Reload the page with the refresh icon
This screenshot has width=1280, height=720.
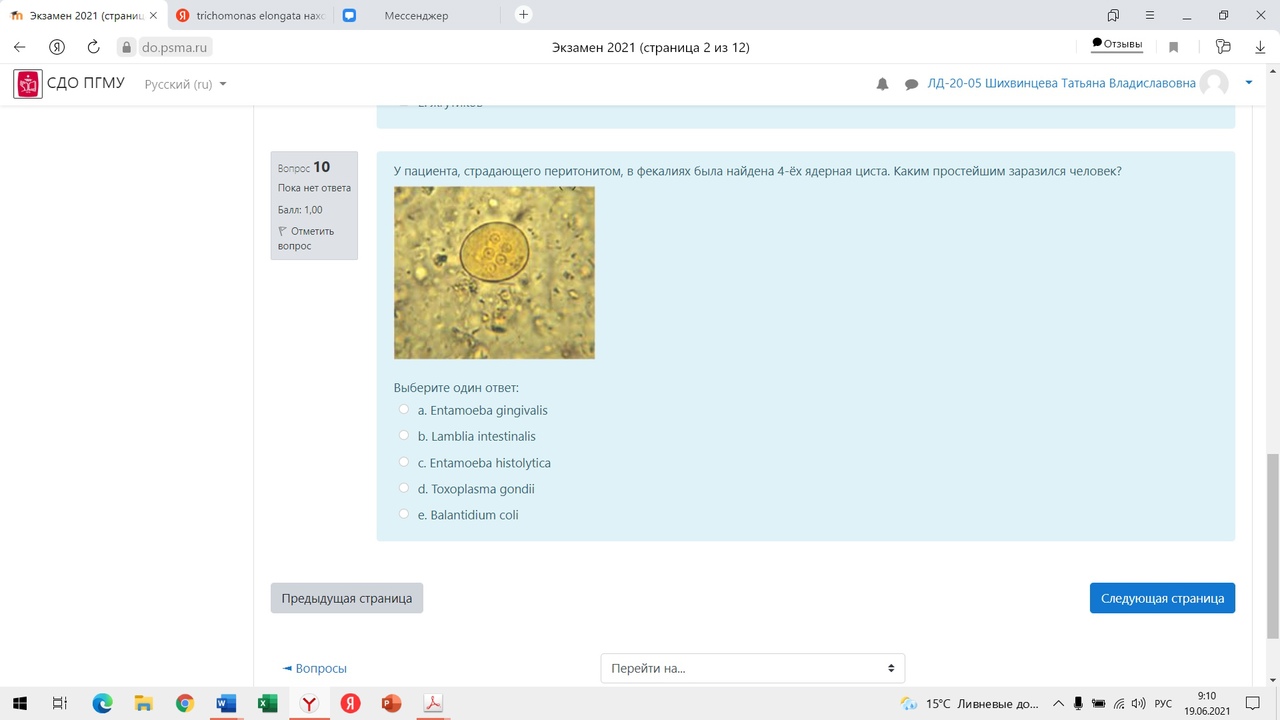coord(94,47)
